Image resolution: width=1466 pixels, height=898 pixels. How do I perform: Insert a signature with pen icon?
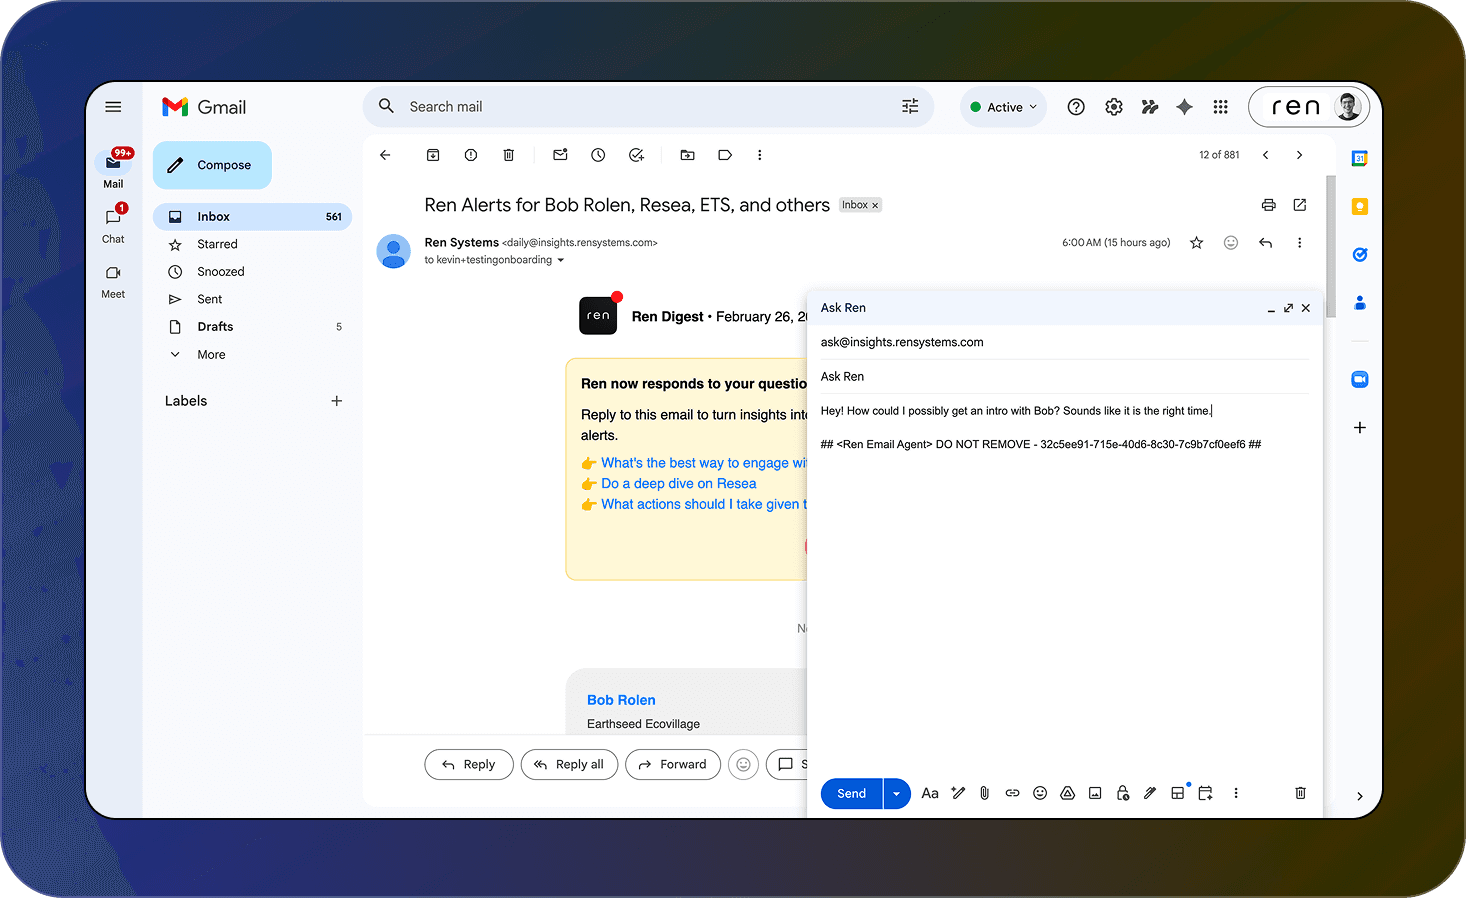coord(1150,793)
